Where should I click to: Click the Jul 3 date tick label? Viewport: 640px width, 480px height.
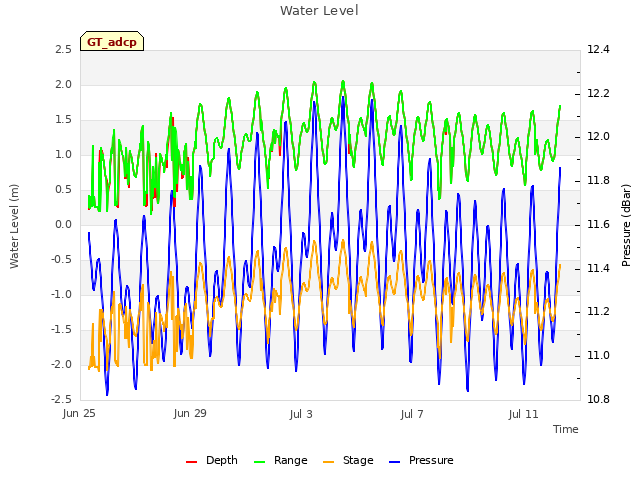(x=301, y=414)
